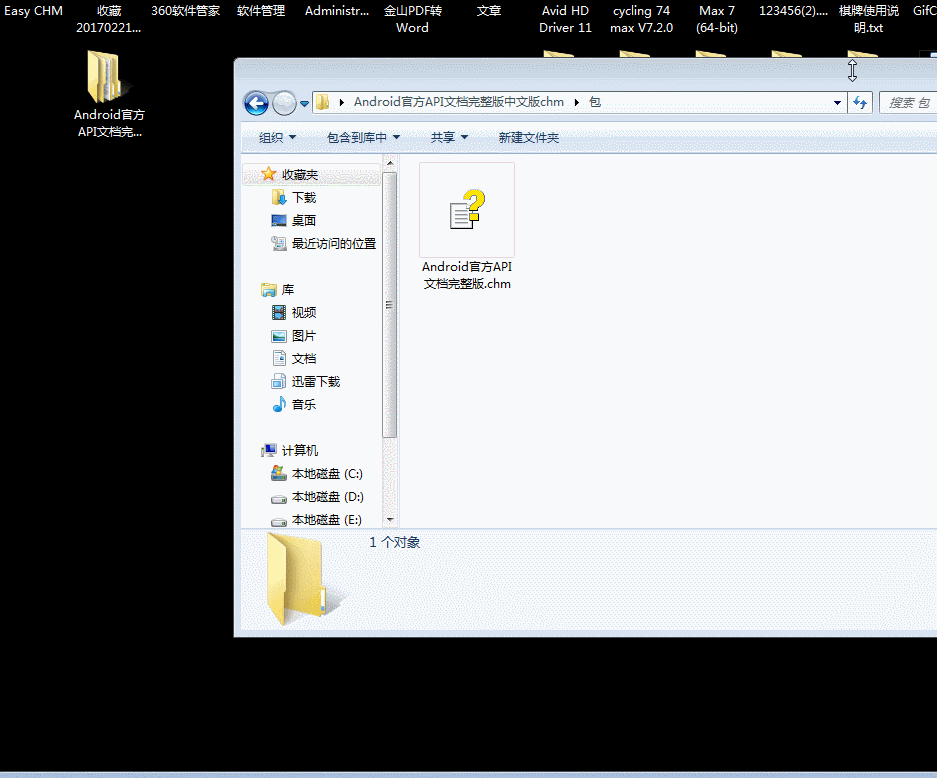Click Max 7 (64-bit) desktop label
937x778 pixels.
pos(716,19)
